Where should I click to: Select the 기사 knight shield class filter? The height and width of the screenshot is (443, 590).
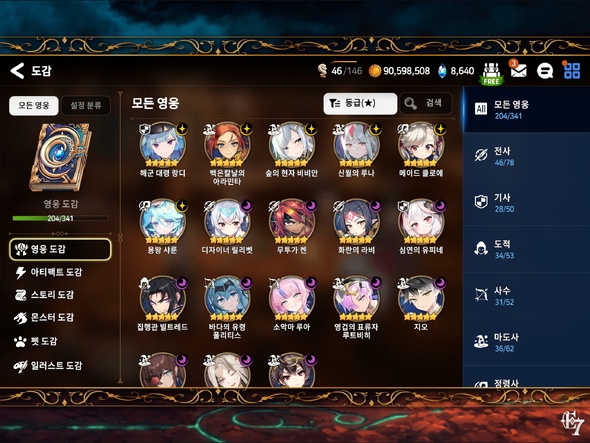tap(527, 202)
